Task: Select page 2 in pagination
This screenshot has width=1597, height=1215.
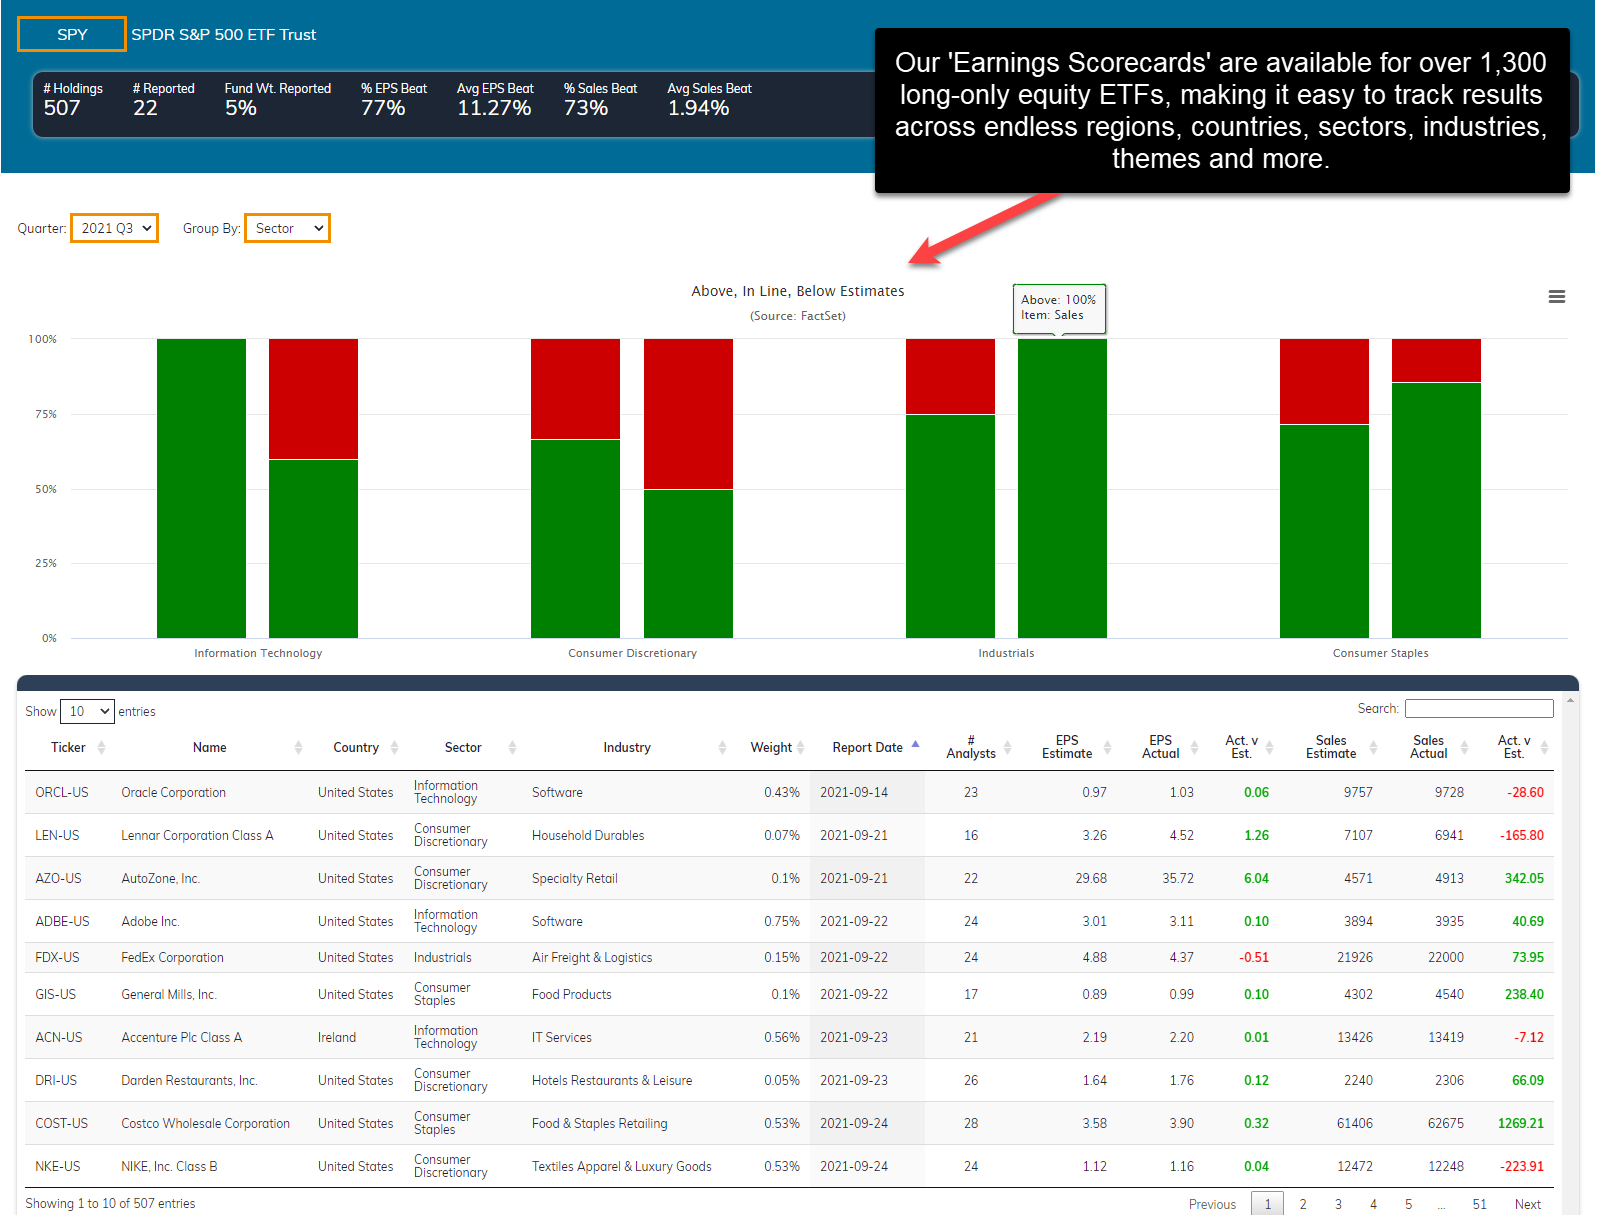Action: tap(1303, 1204)
